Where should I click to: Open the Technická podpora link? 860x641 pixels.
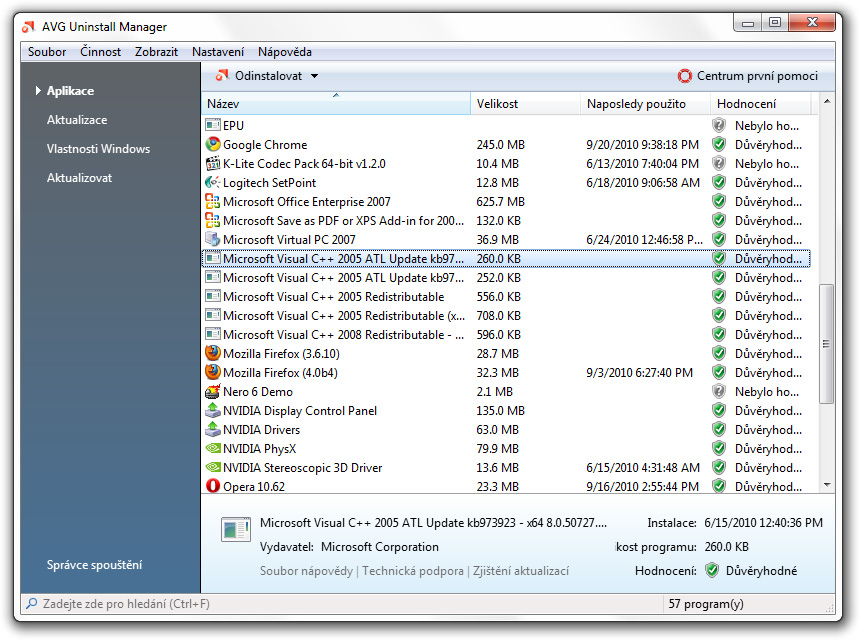tap(412, 571)
